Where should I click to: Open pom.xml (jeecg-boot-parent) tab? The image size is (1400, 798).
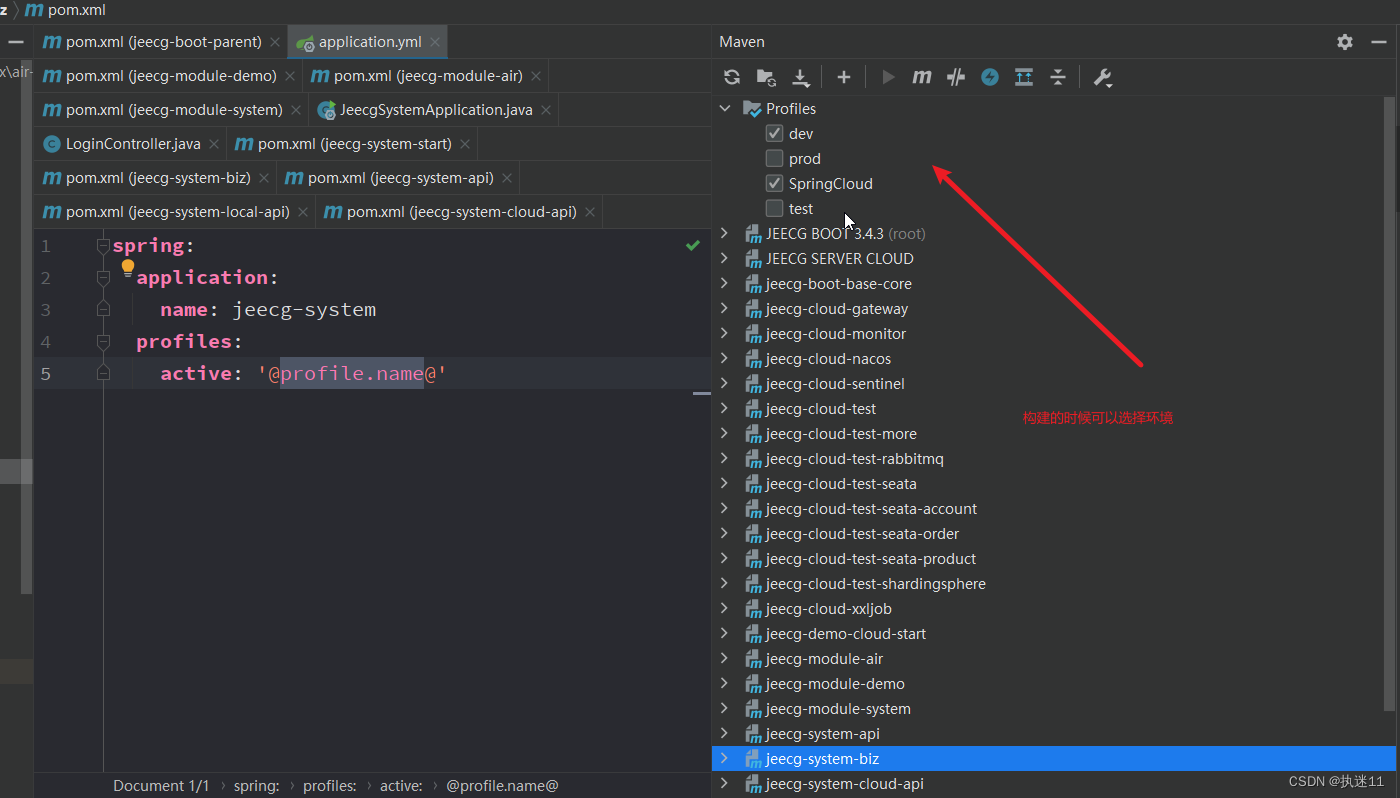click(163, 42)
